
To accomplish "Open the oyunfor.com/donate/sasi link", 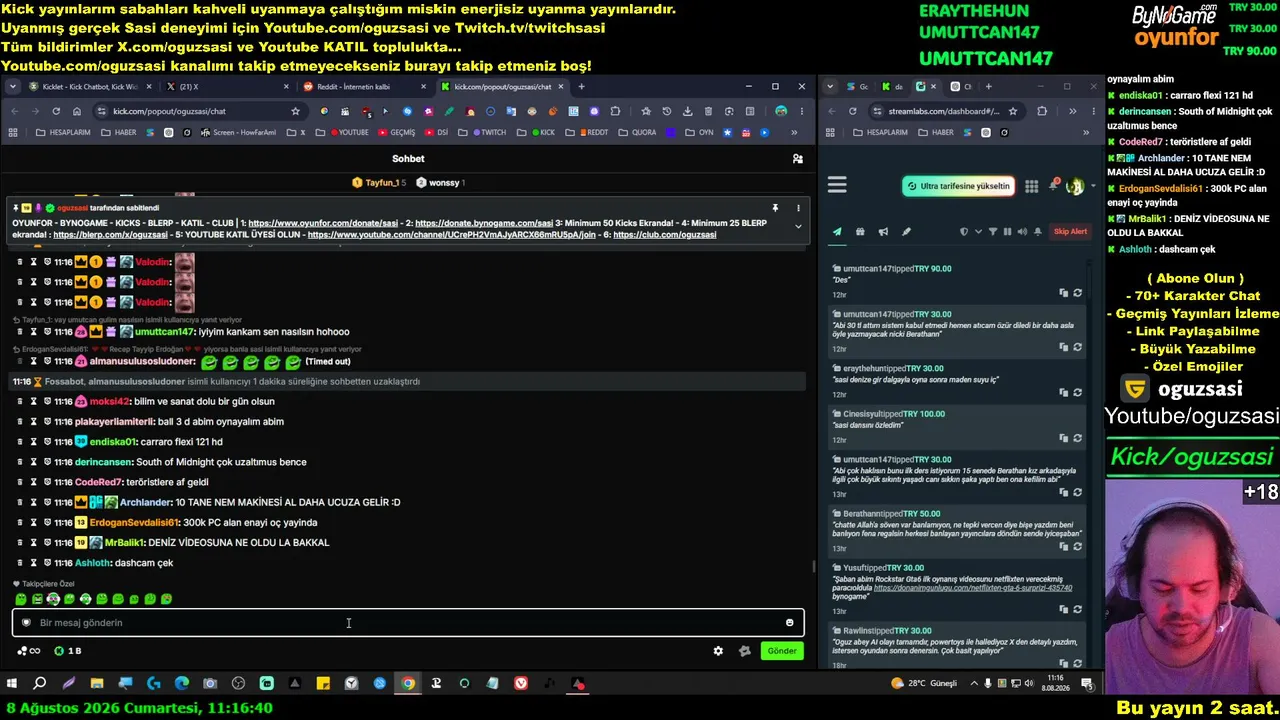I will click(x=323, y=223).
